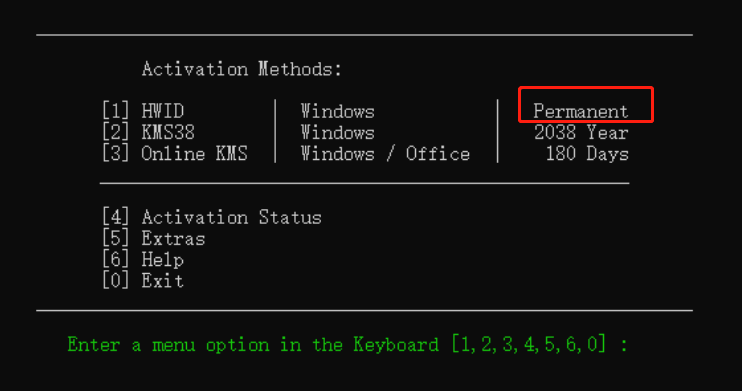Click the [1,2,3,4,5,6,0] key list
Viewport: 742px width, 391px height.
[x=529, y=344]
